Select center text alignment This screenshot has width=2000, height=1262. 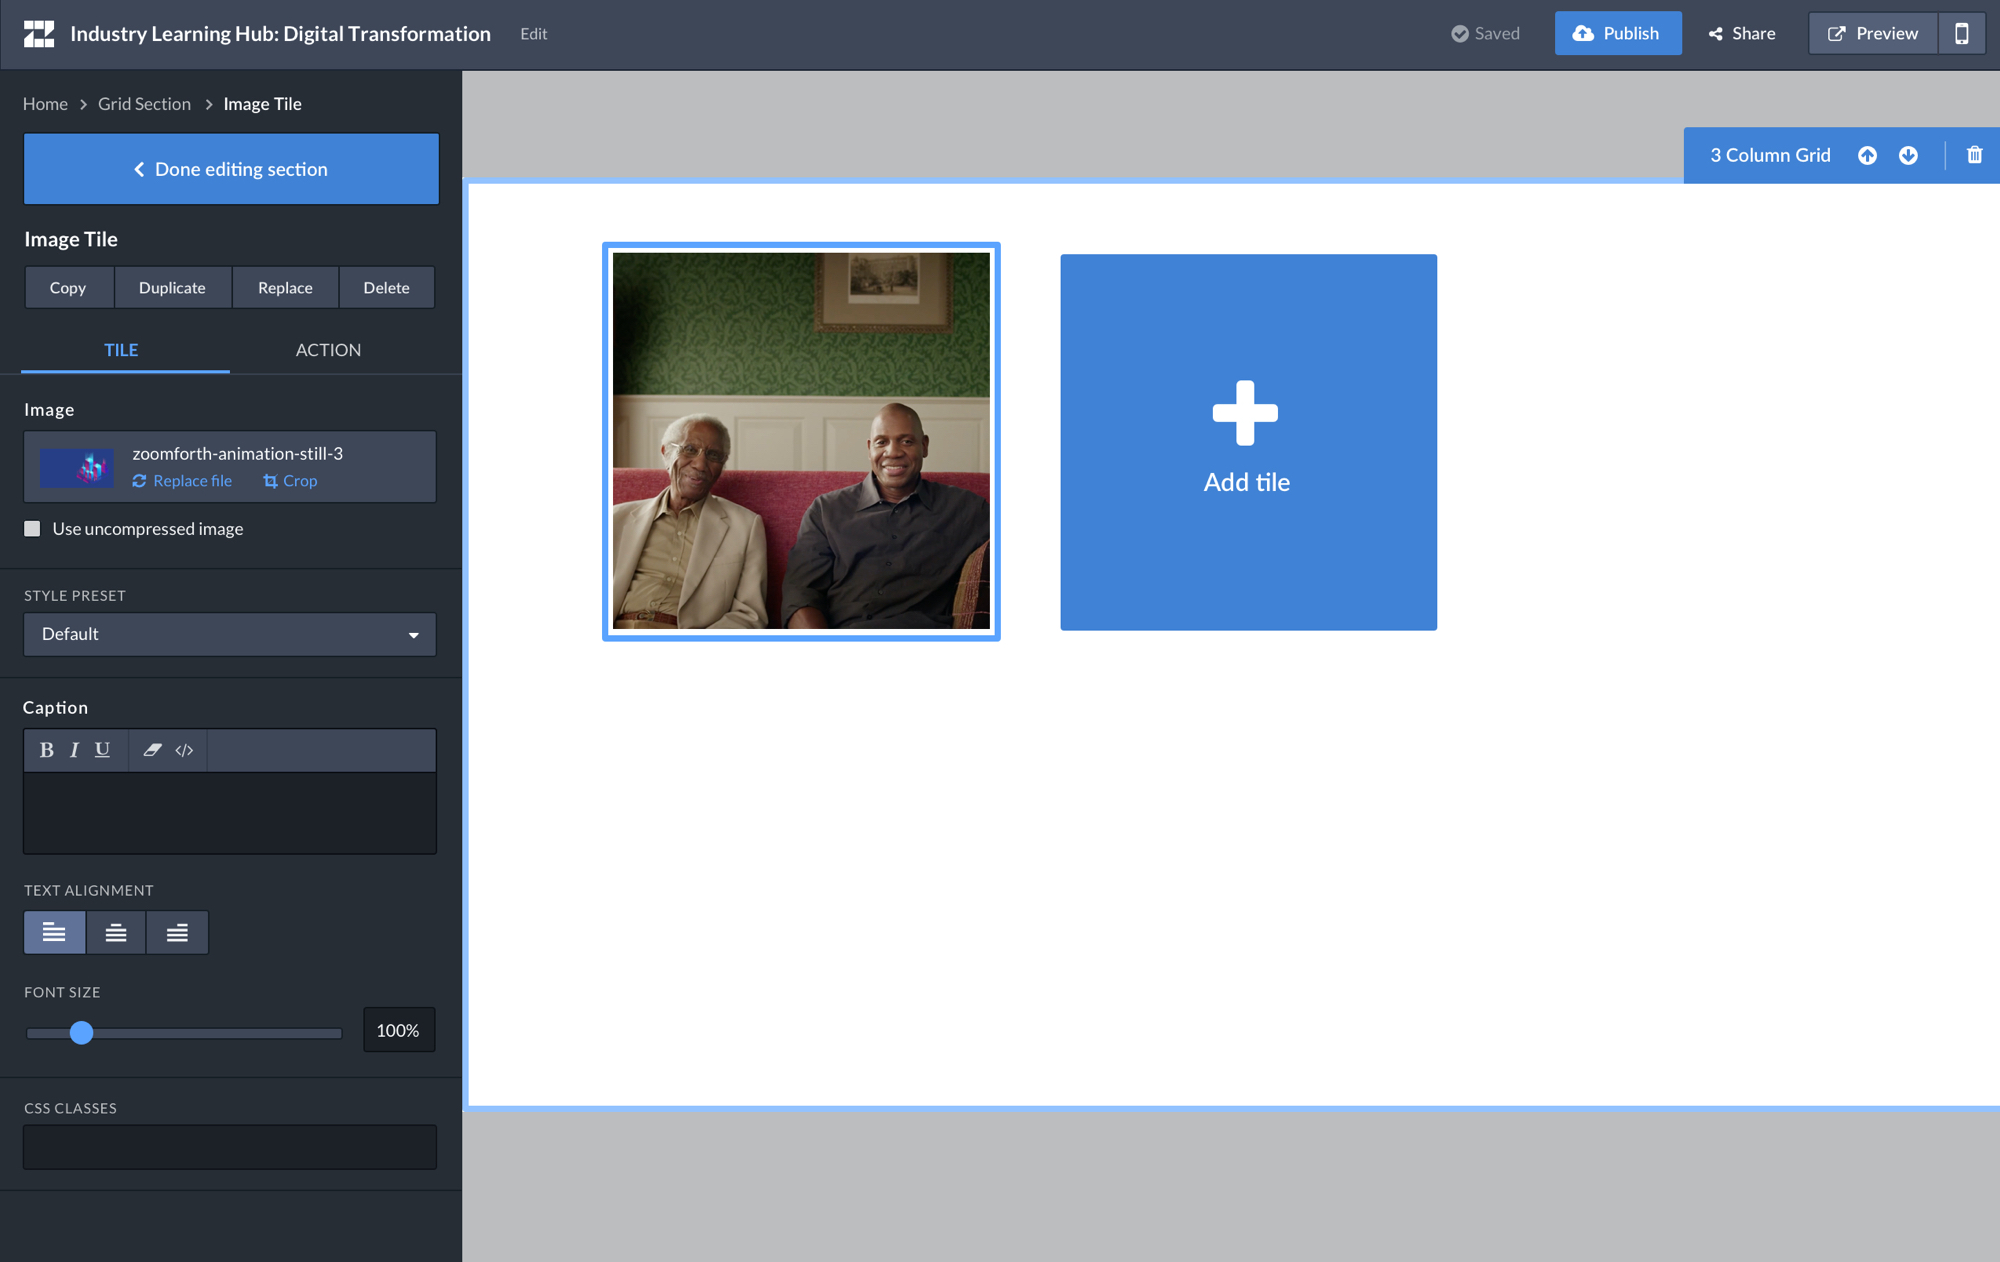click(x=116, y=932)
